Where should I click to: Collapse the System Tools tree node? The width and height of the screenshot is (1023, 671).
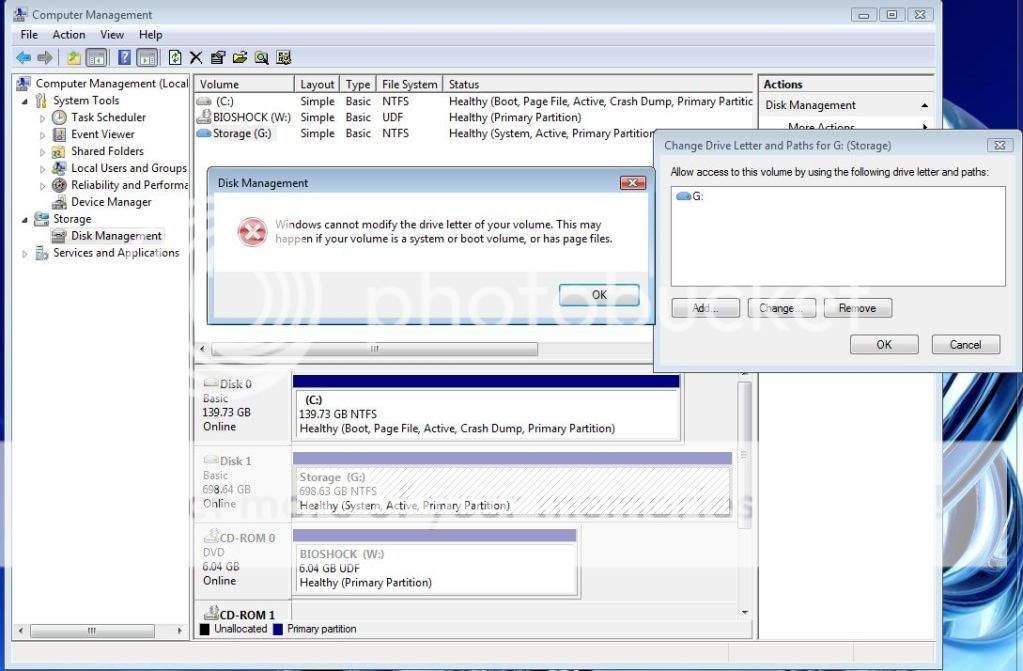26,101
